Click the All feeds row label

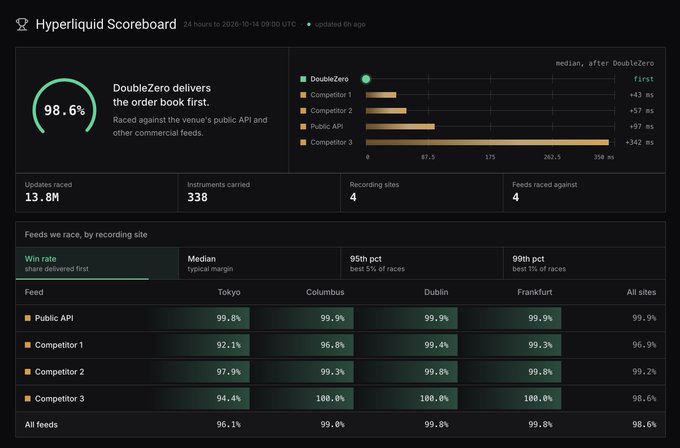click(41, 425)
